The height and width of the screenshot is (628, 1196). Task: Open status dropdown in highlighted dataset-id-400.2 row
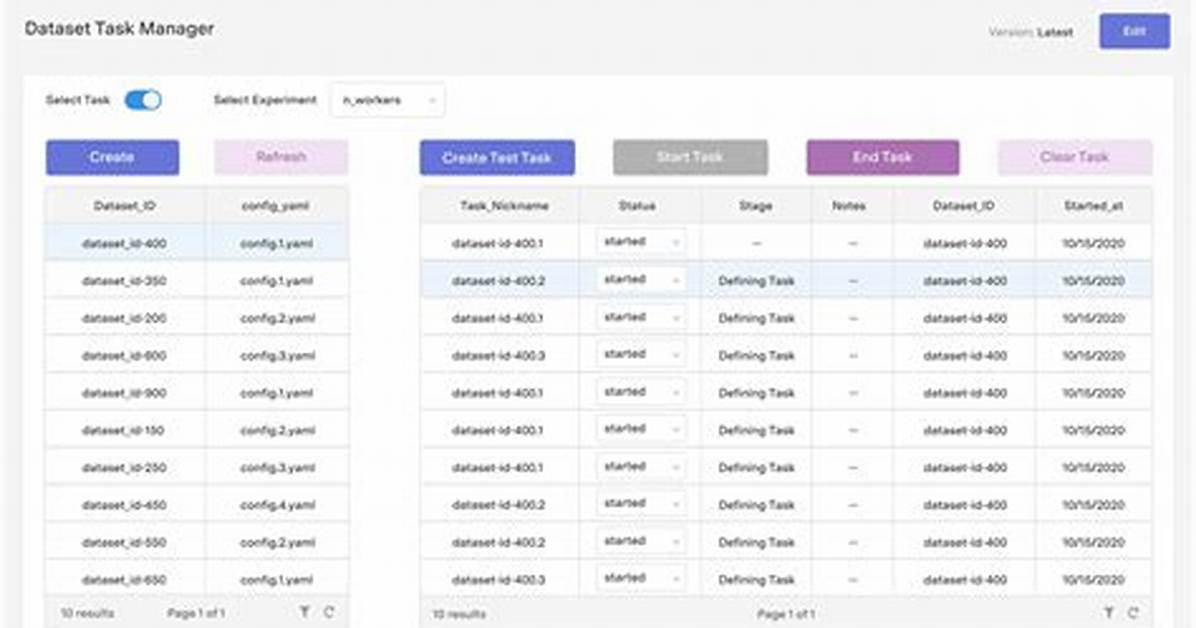(641, 280)
